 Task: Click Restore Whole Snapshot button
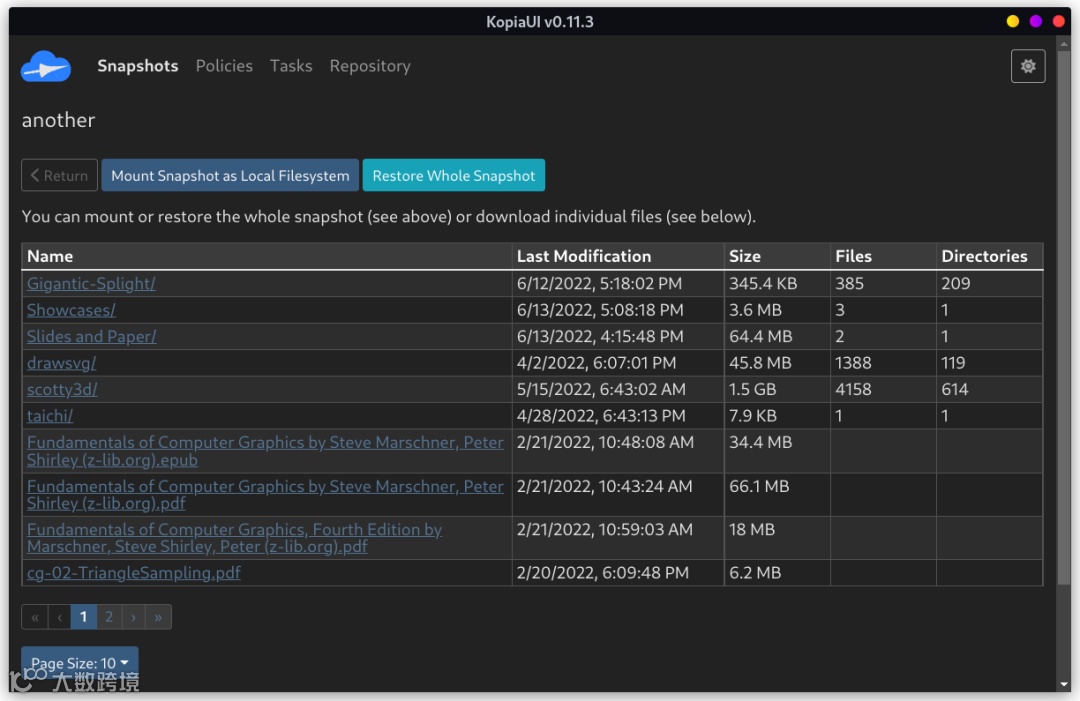click(x=454, y=176)
